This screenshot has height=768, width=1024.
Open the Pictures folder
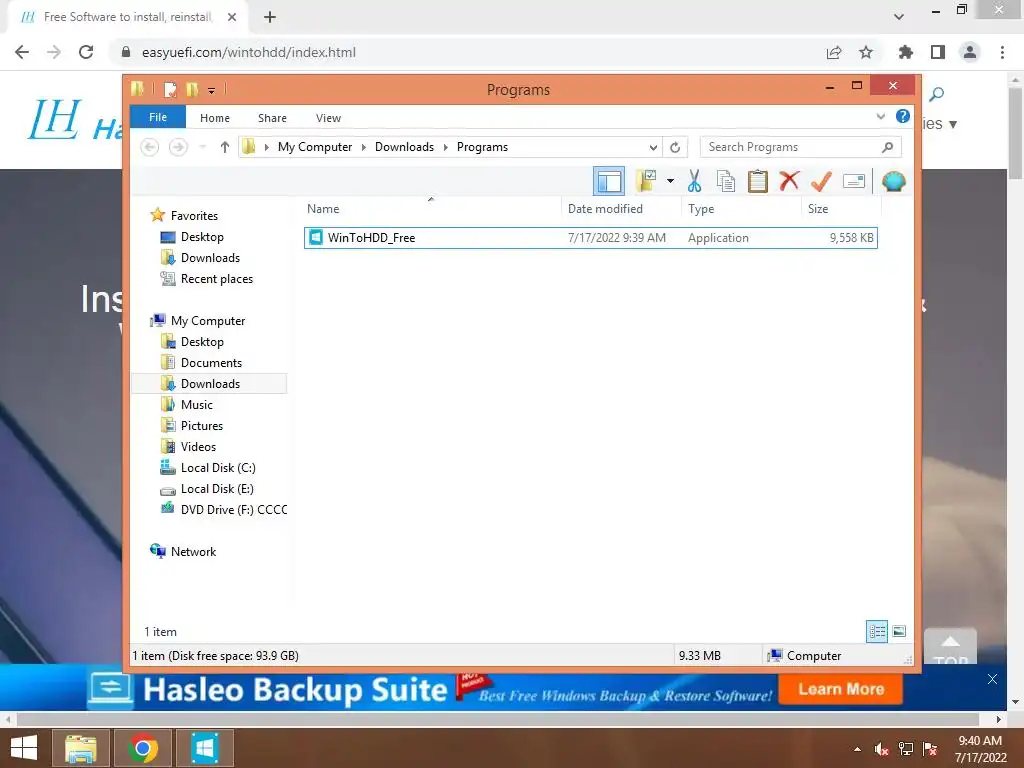tap(202, 425)
